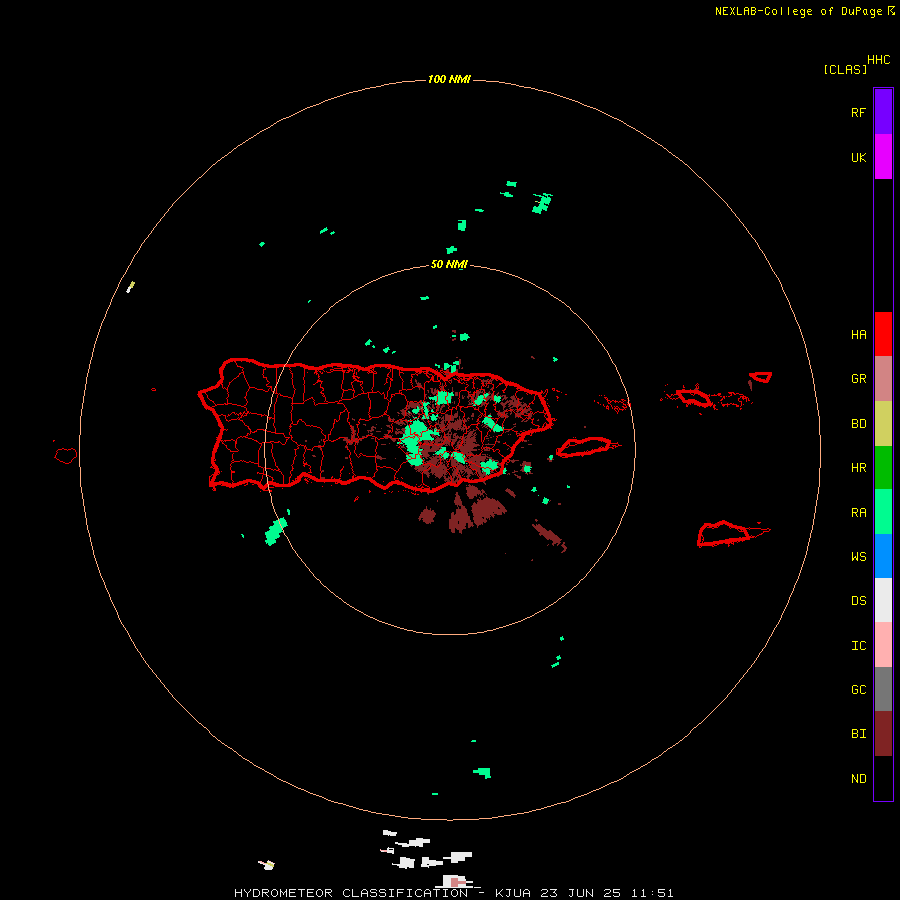Click the GC gray legend swatch
The image size is (900, 900).
(883, 689)
